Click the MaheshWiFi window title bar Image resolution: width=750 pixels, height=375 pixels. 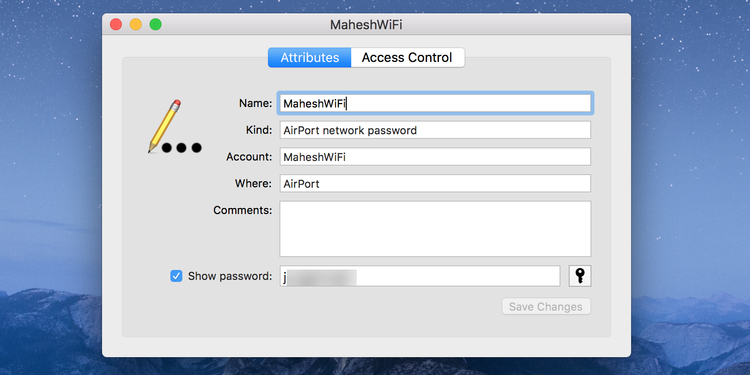(x=366, y=24)
